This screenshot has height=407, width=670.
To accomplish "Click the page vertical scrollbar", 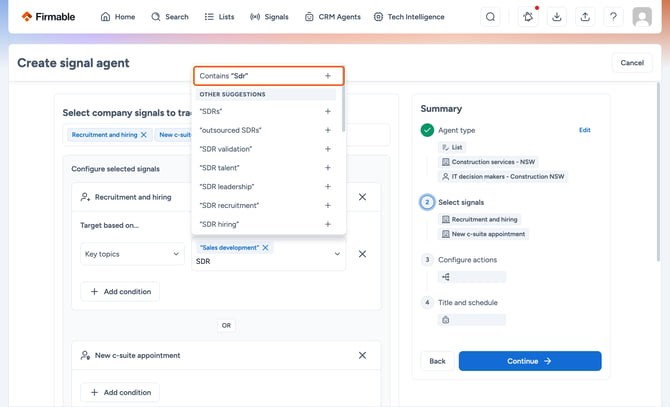I will 658,171.
